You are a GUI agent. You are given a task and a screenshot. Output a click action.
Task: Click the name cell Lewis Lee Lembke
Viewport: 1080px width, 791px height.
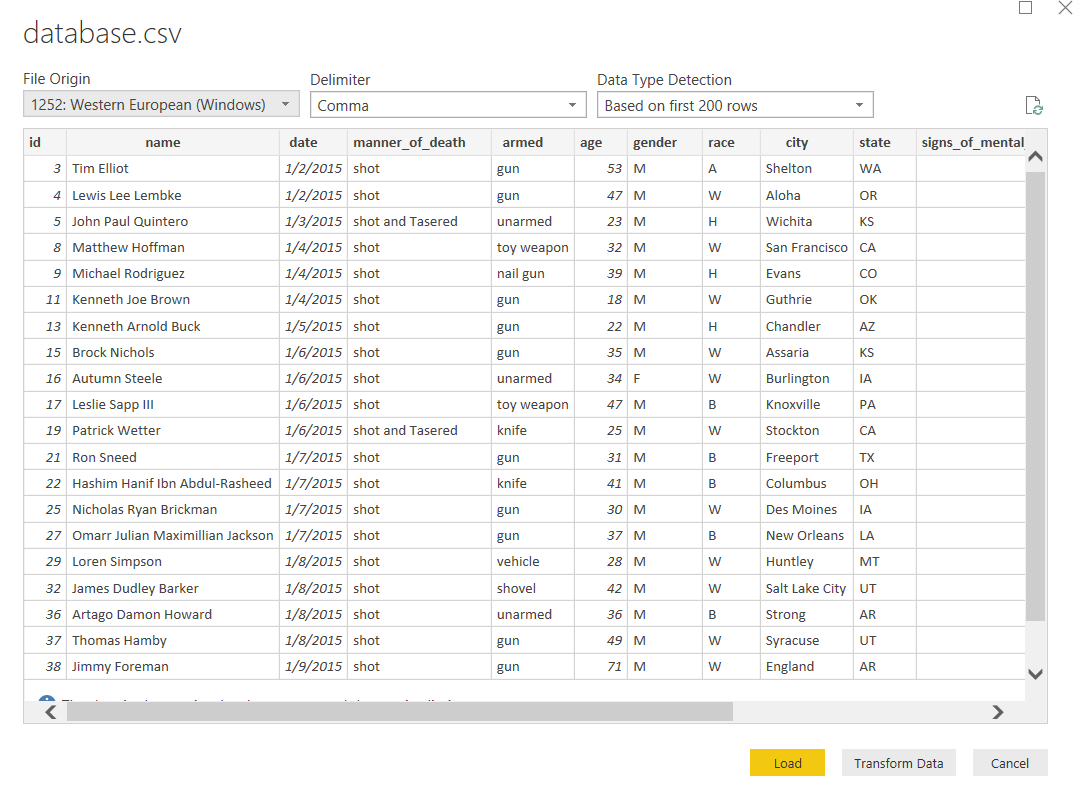pos(173,196)
